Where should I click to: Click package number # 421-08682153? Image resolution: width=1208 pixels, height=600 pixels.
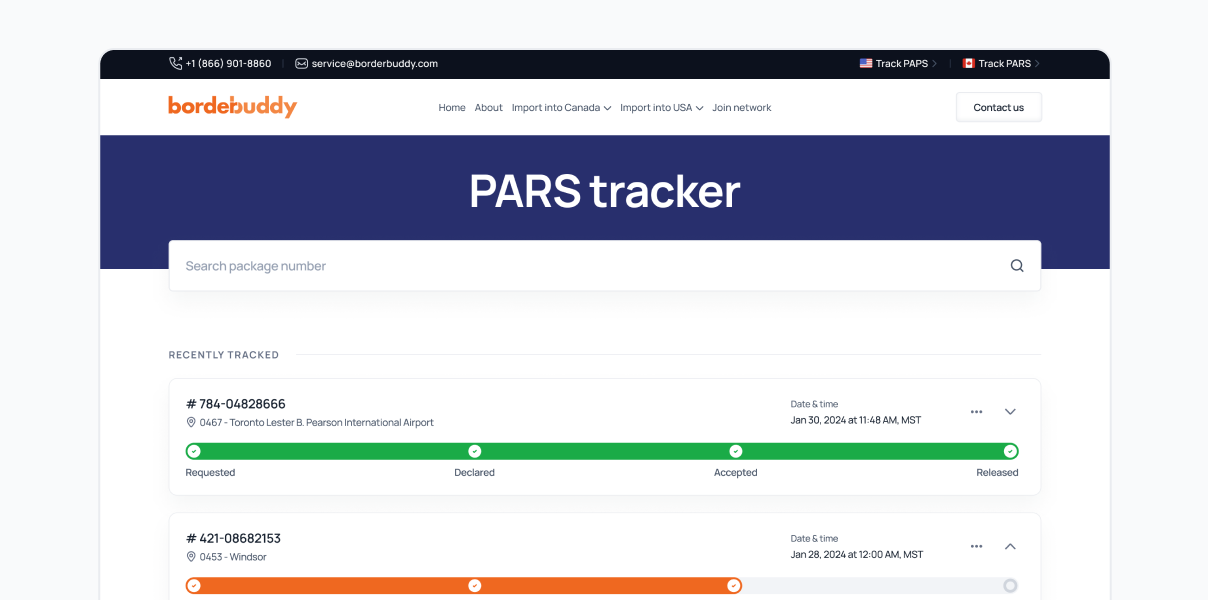point(233,538)
